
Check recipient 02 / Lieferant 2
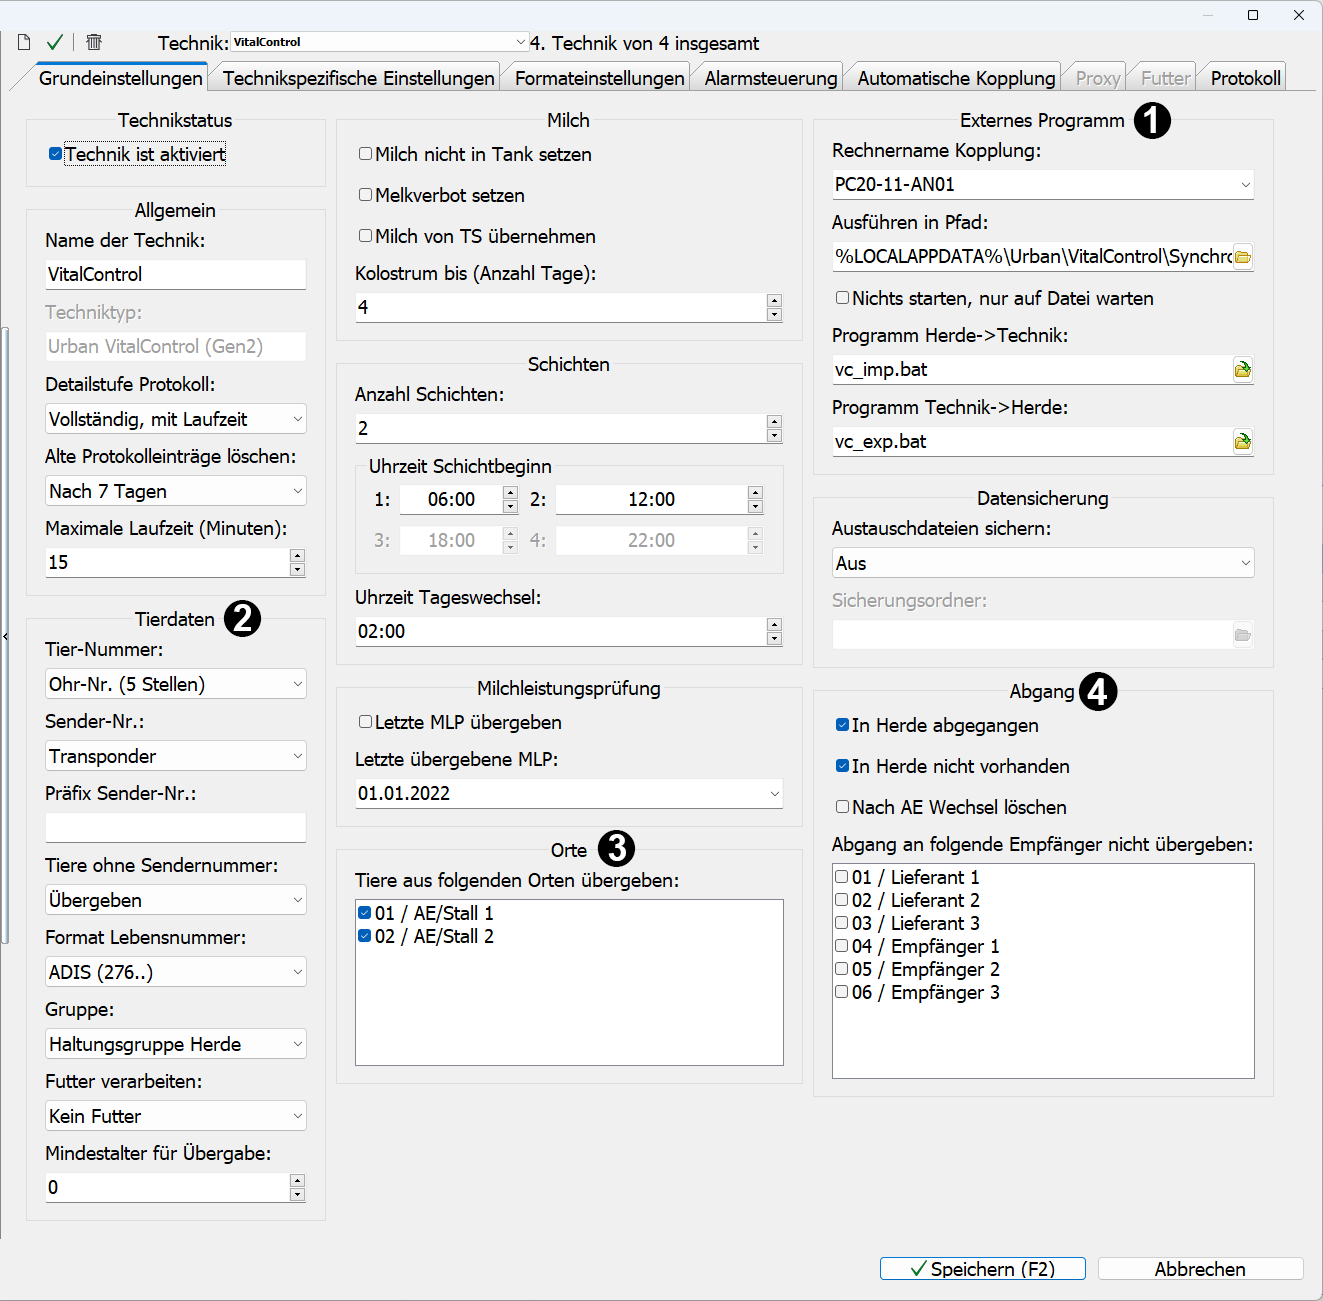click(842, 900)
